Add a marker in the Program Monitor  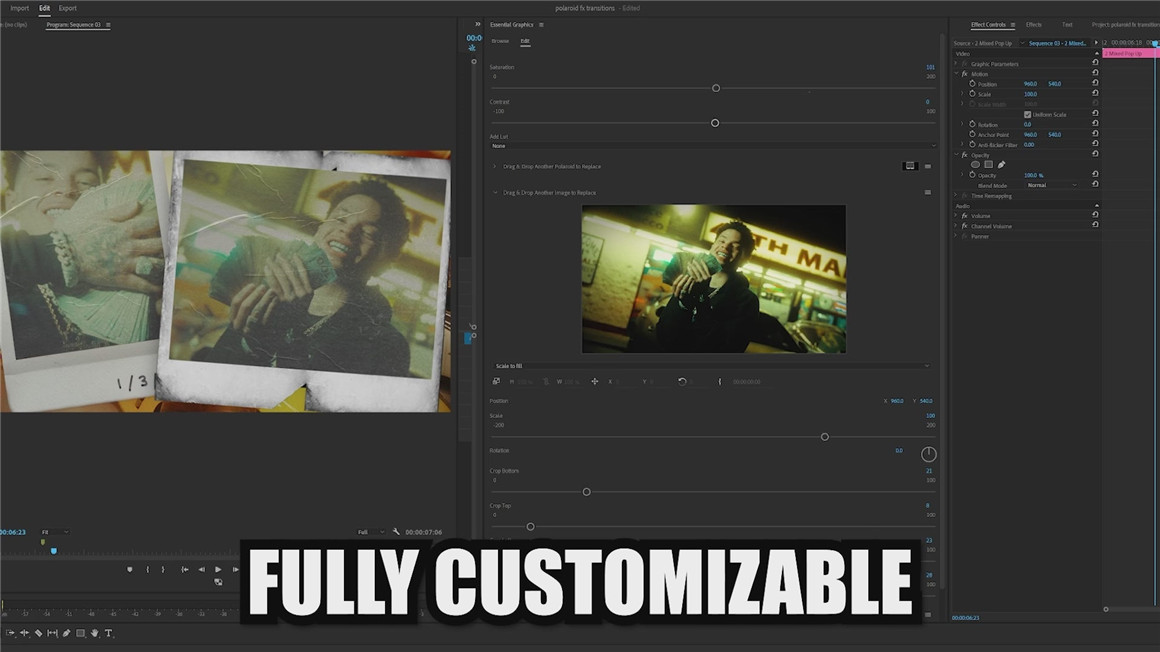point(129,570)
